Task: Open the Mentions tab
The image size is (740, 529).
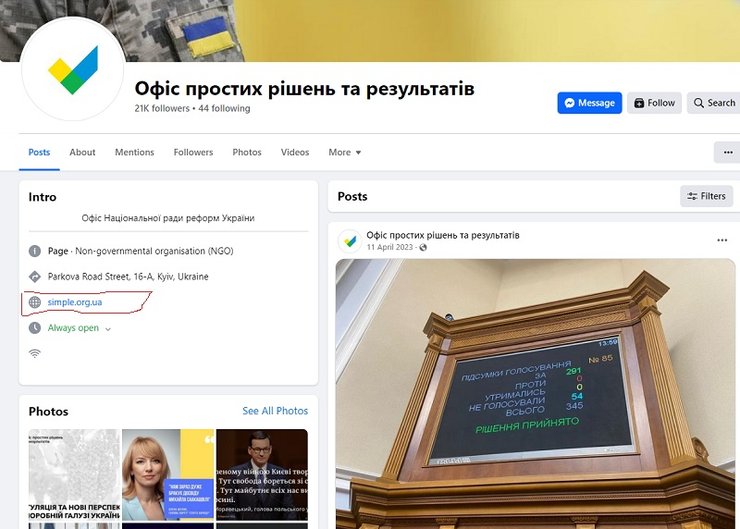Action: point(135,152)
